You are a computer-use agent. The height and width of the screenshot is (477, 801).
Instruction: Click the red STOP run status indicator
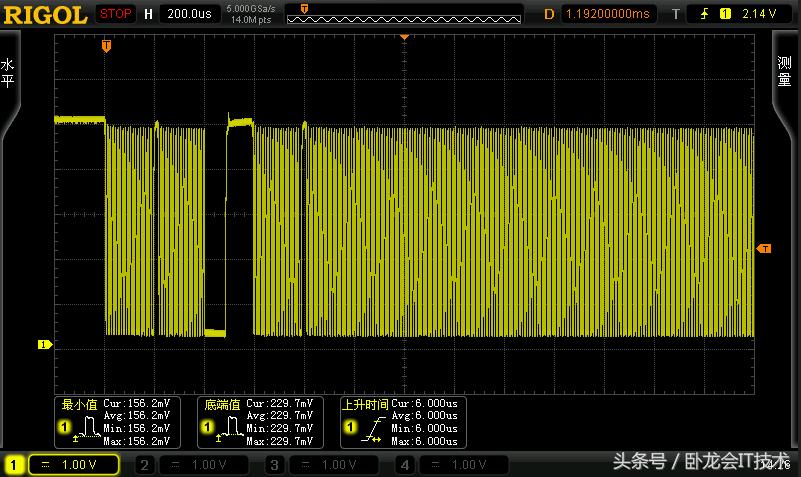tap(116, 14)
